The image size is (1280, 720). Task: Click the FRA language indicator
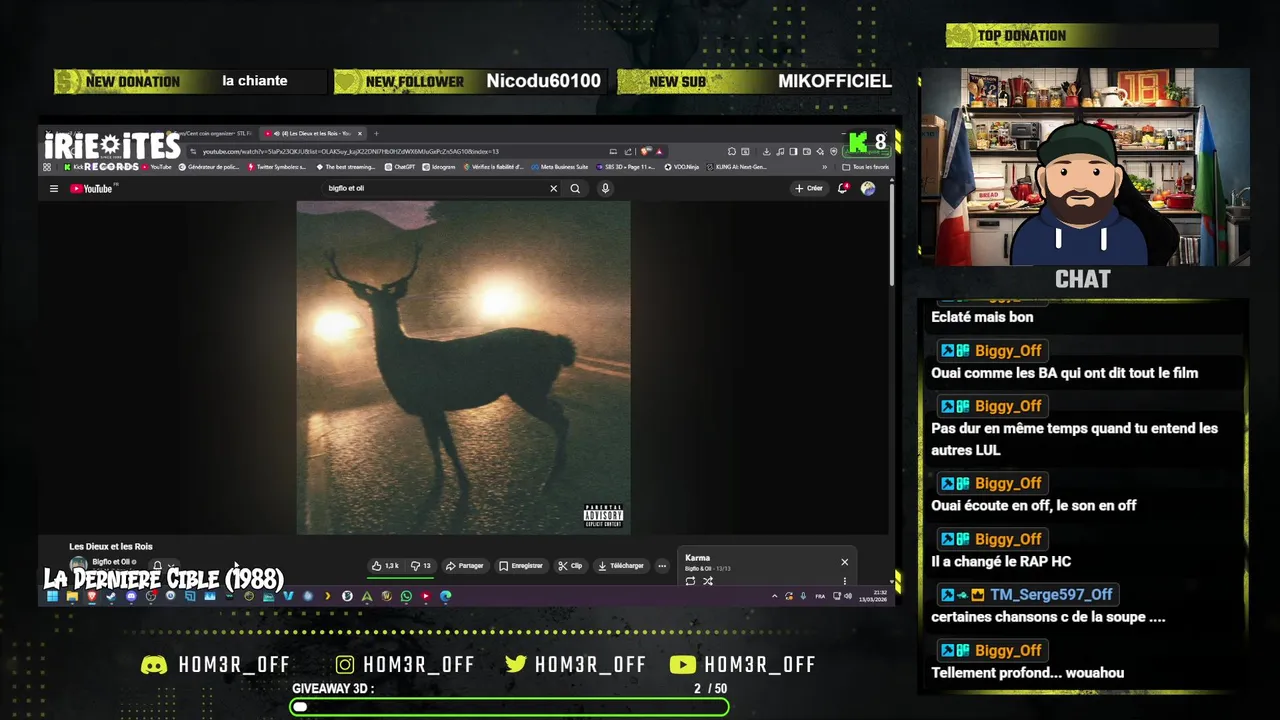coord(820,596)
